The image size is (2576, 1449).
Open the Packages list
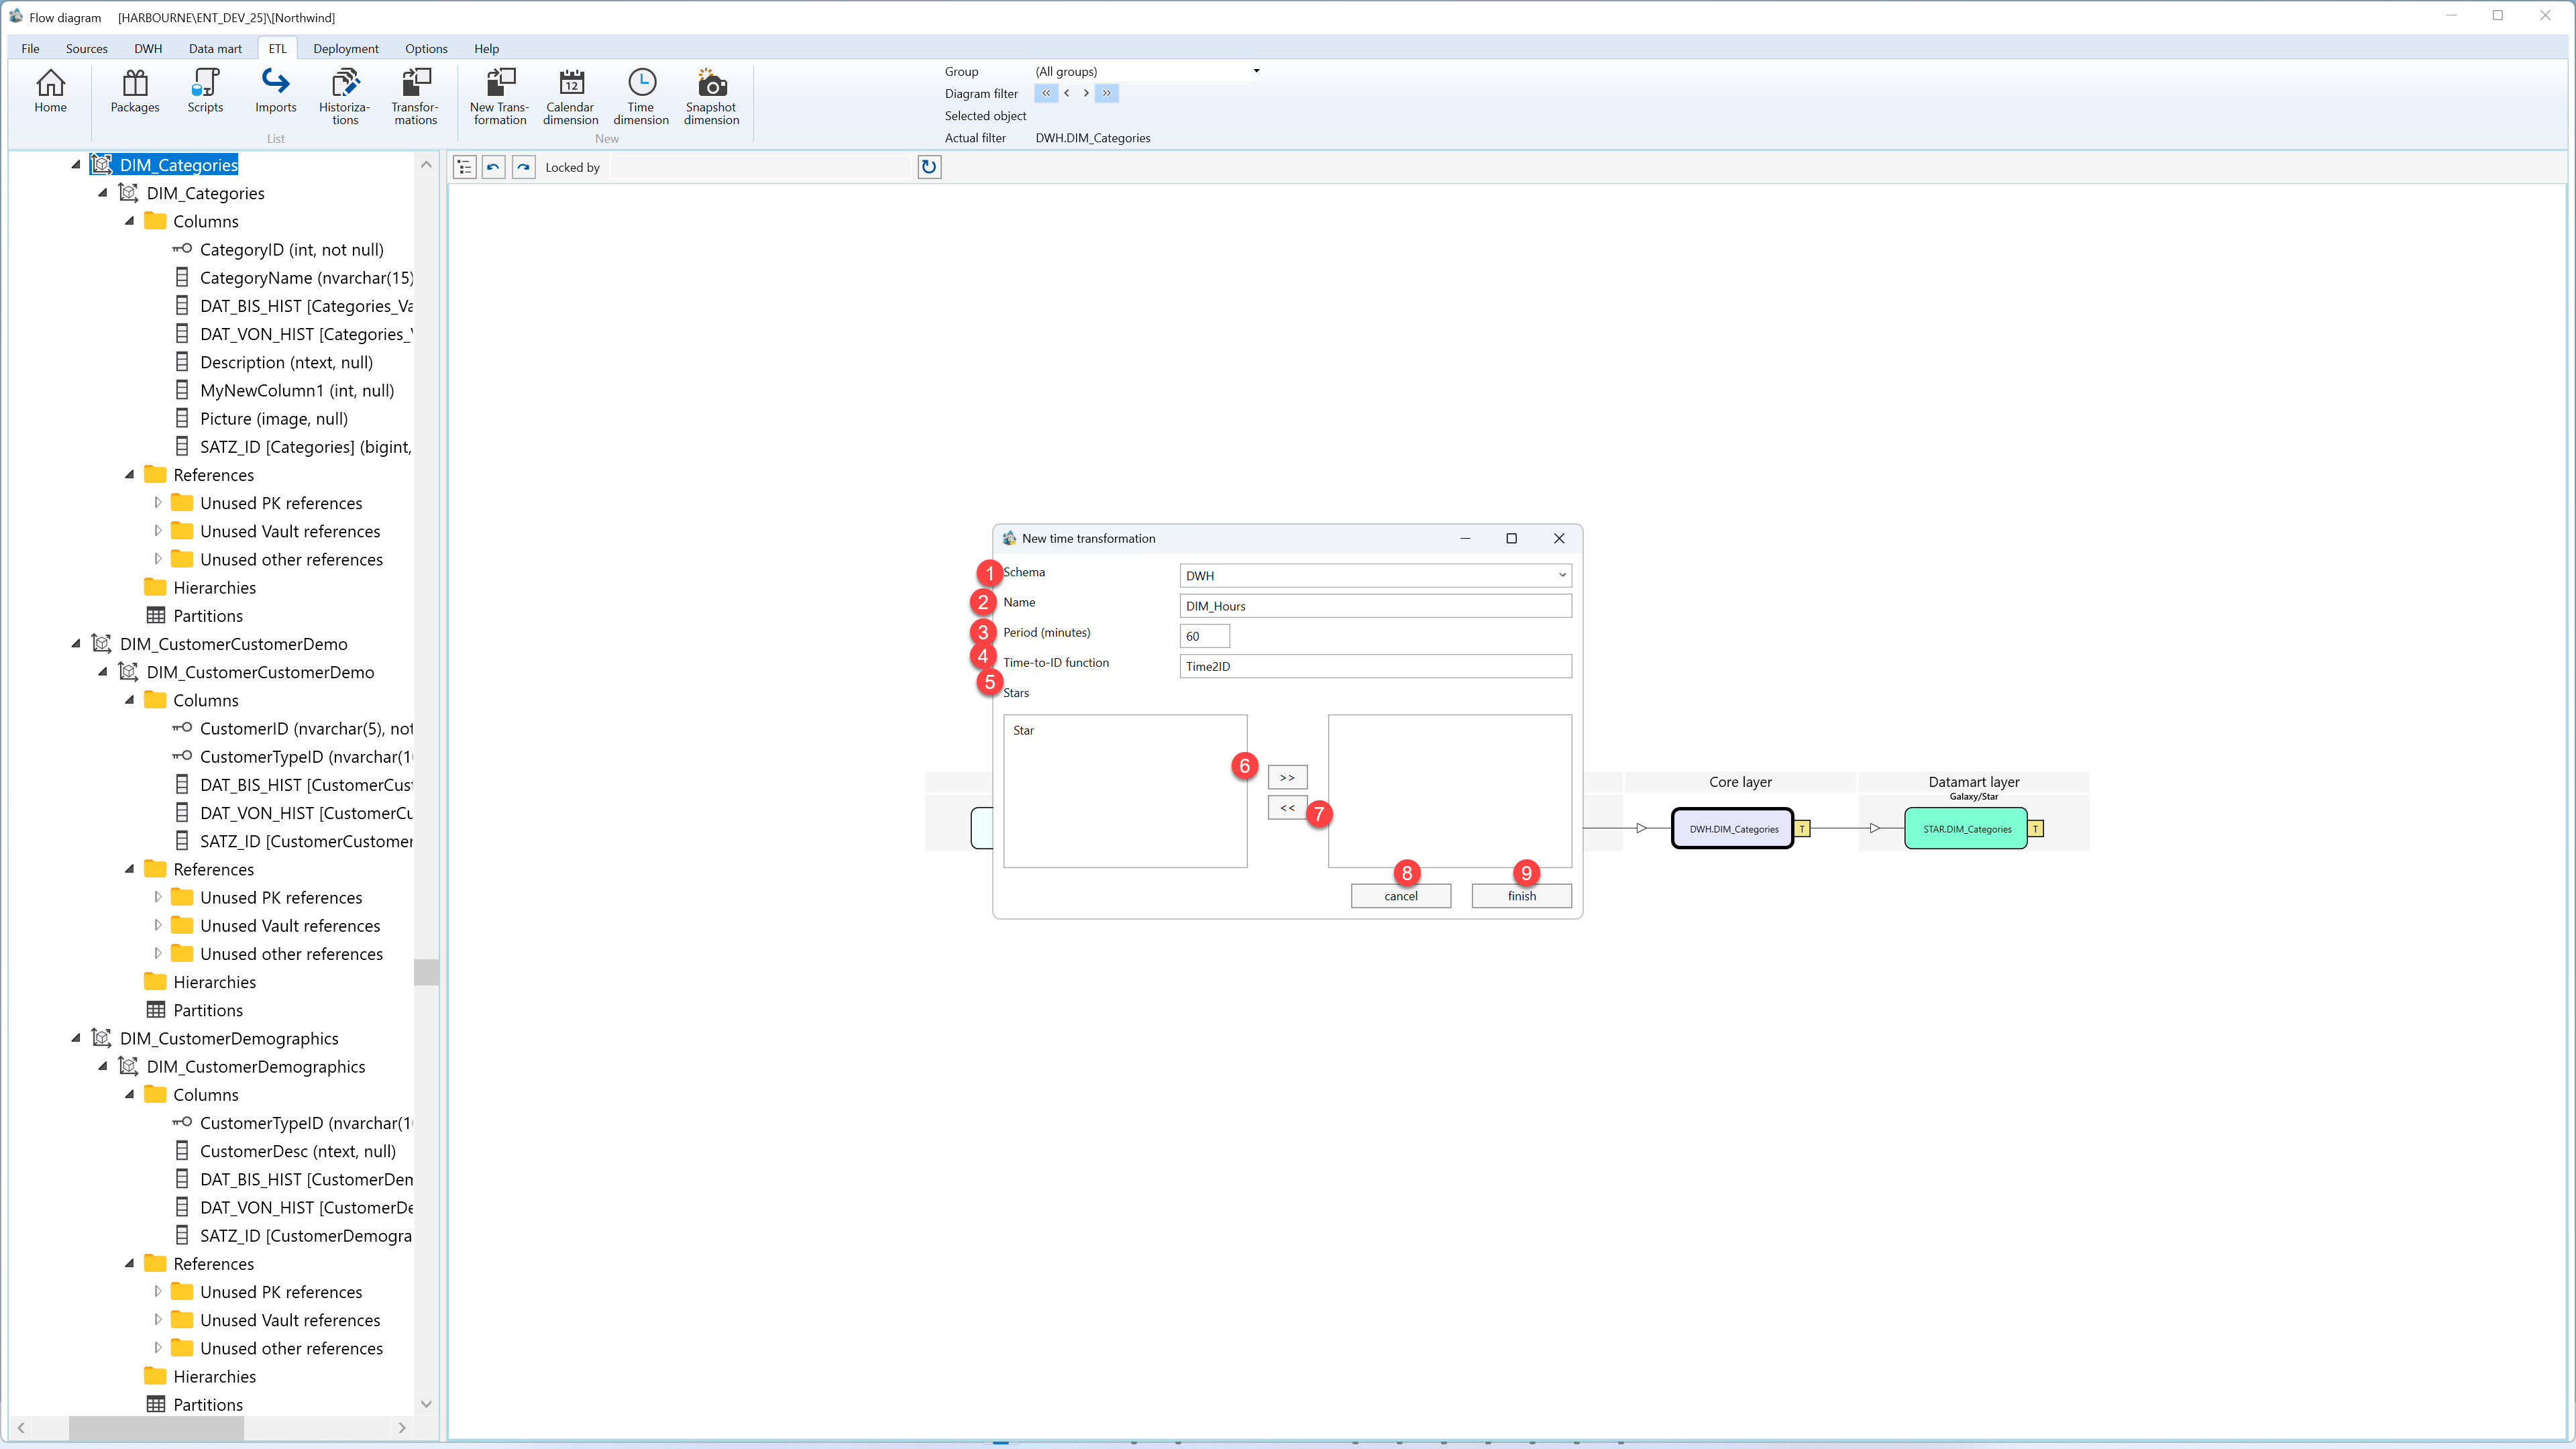click(135, 91)
